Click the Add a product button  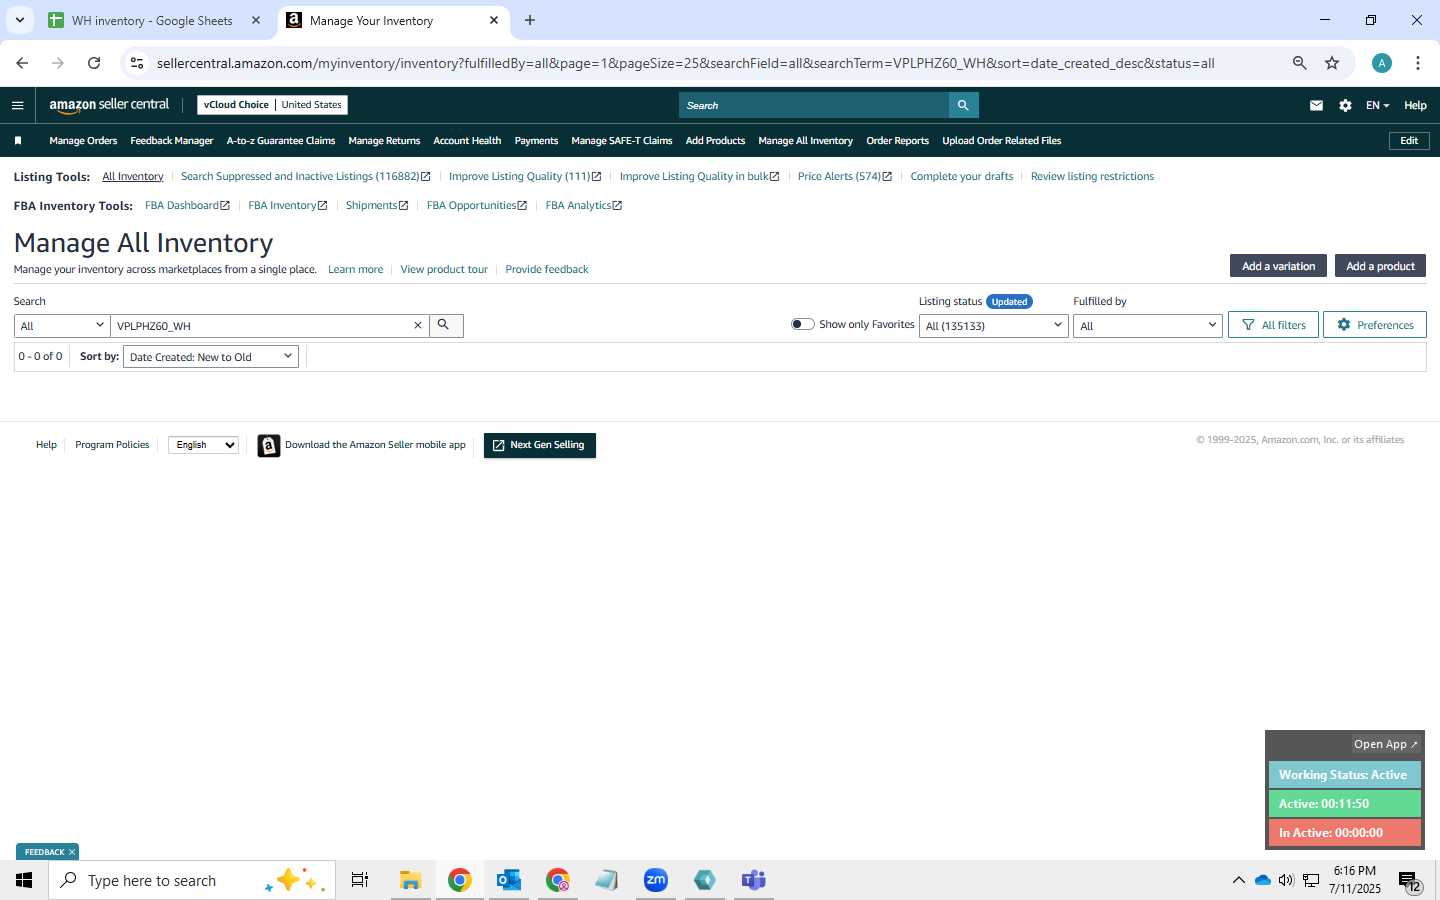(x=1380, y=266)
